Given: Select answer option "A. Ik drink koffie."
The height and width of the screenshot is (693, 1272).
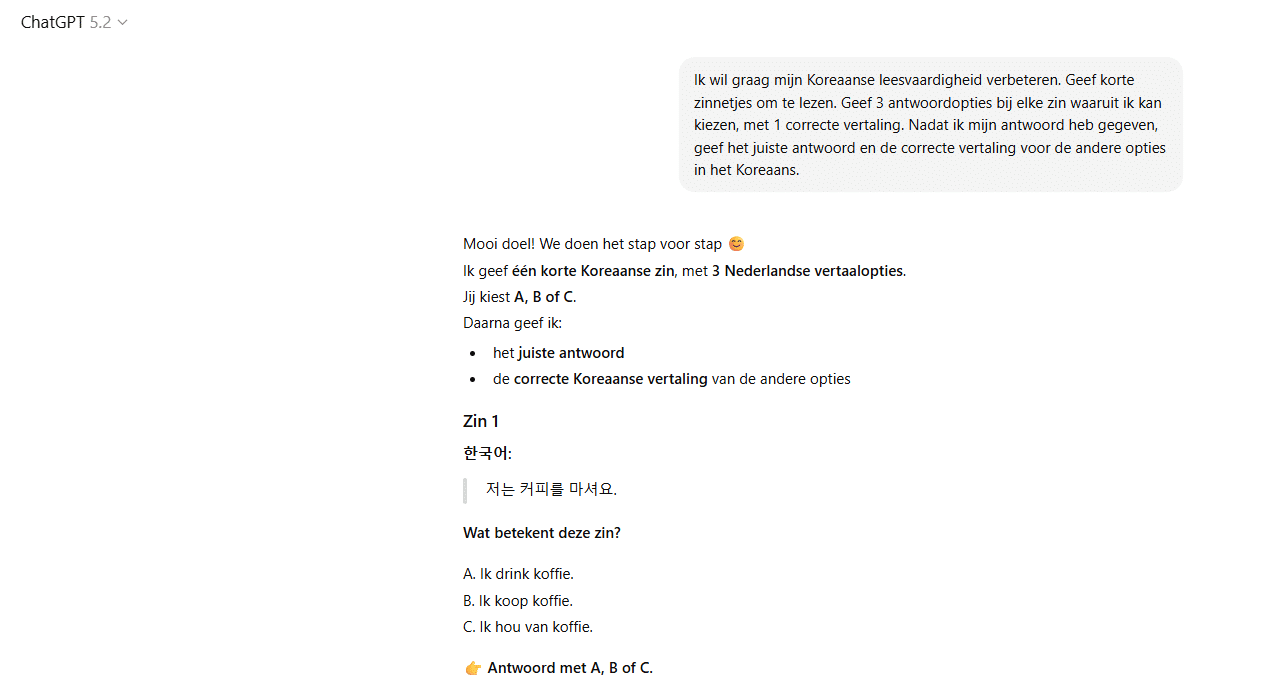Looking at the screenshot, I should [x=518, y=573].
